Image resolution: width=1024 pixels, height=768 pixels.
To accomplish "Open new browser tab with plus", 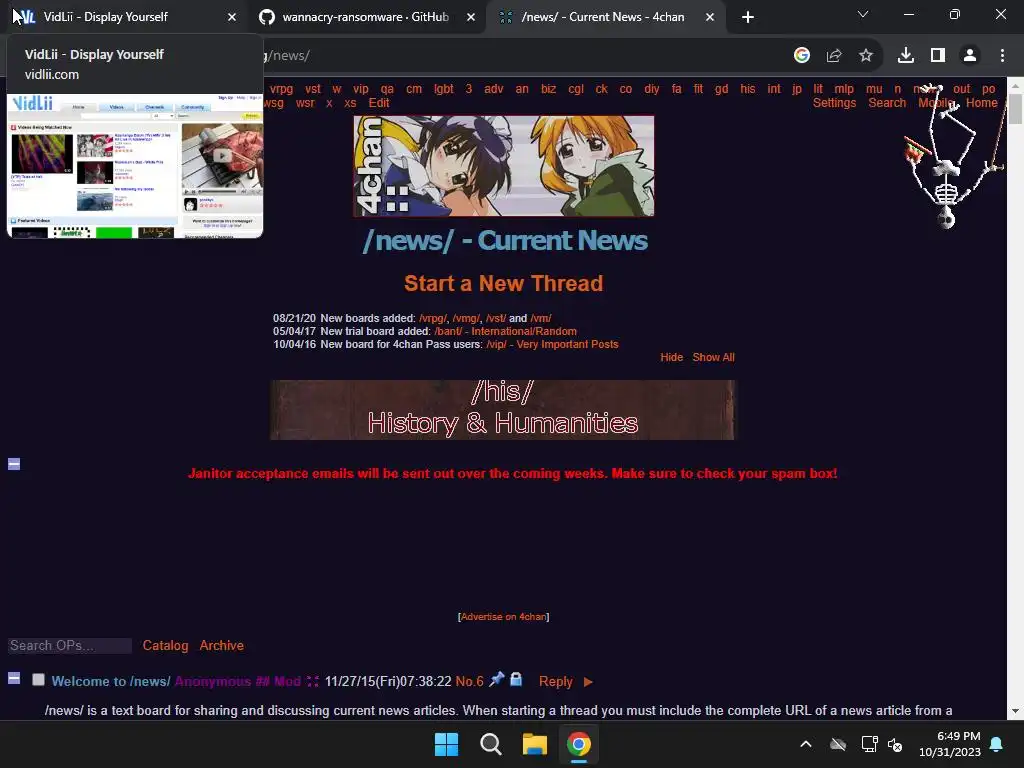I will pos(748,17).
